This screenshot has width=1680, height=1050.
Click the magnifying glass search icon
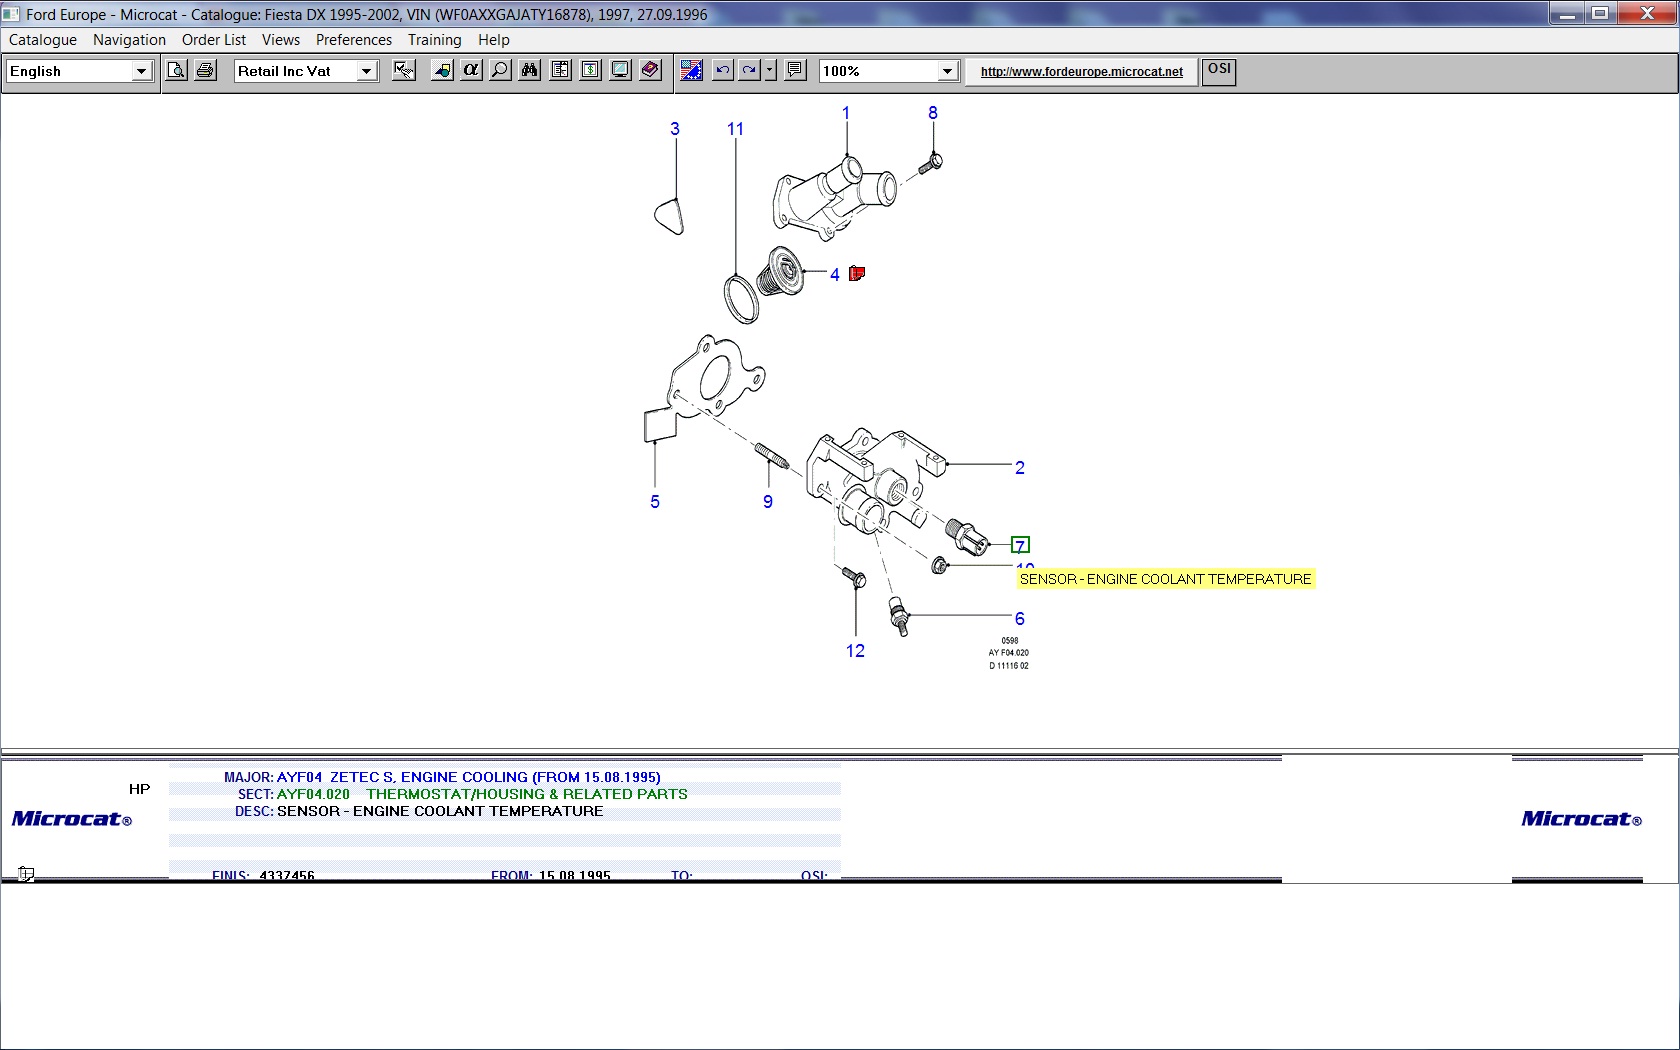(500, 70)
